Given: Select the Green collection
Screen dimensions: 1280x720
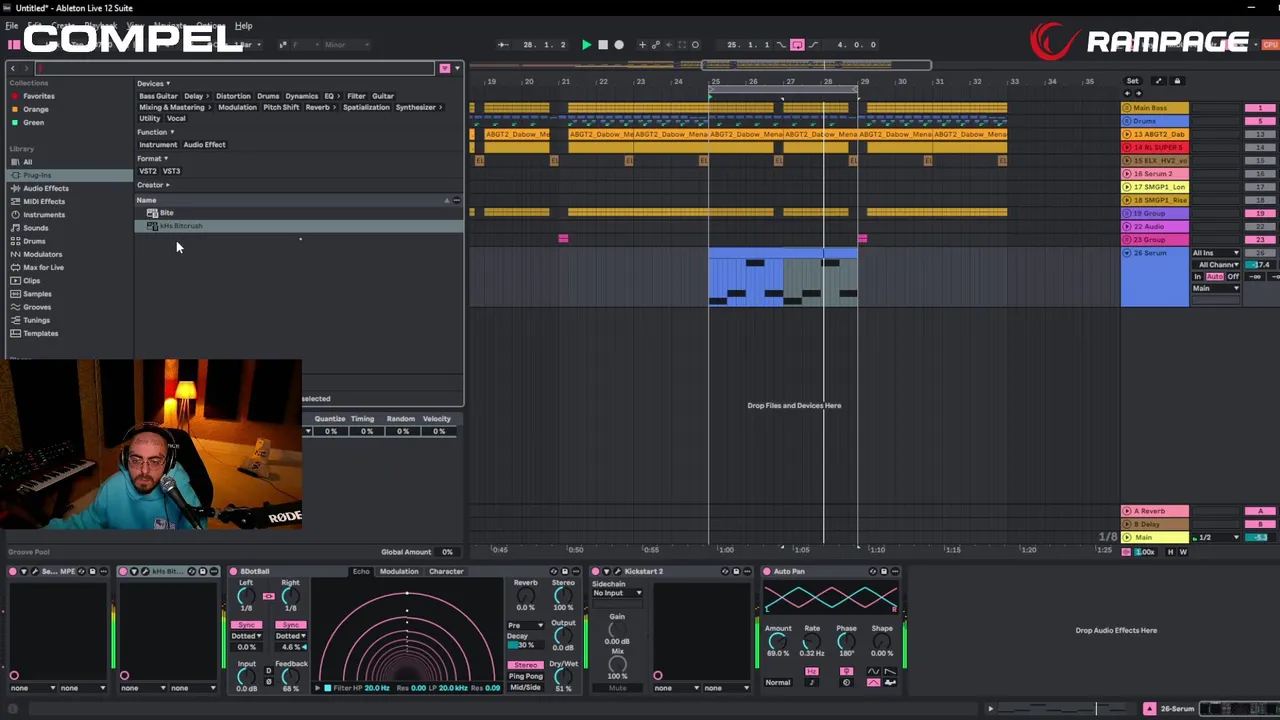Looking at the screenshot, I should (x=34, y=122).
